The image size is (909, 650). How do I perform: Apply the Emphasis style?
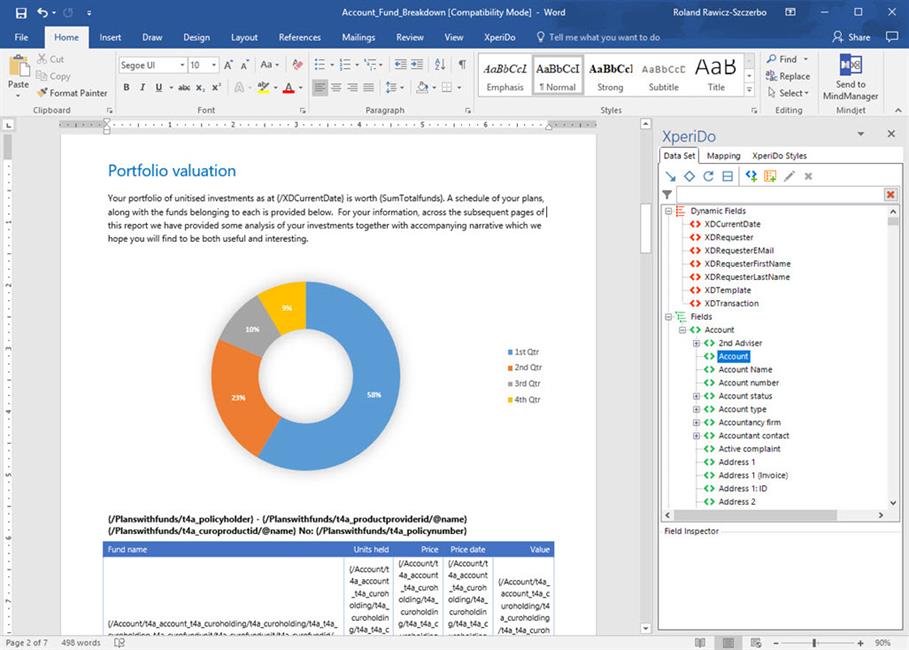point(505,76)
